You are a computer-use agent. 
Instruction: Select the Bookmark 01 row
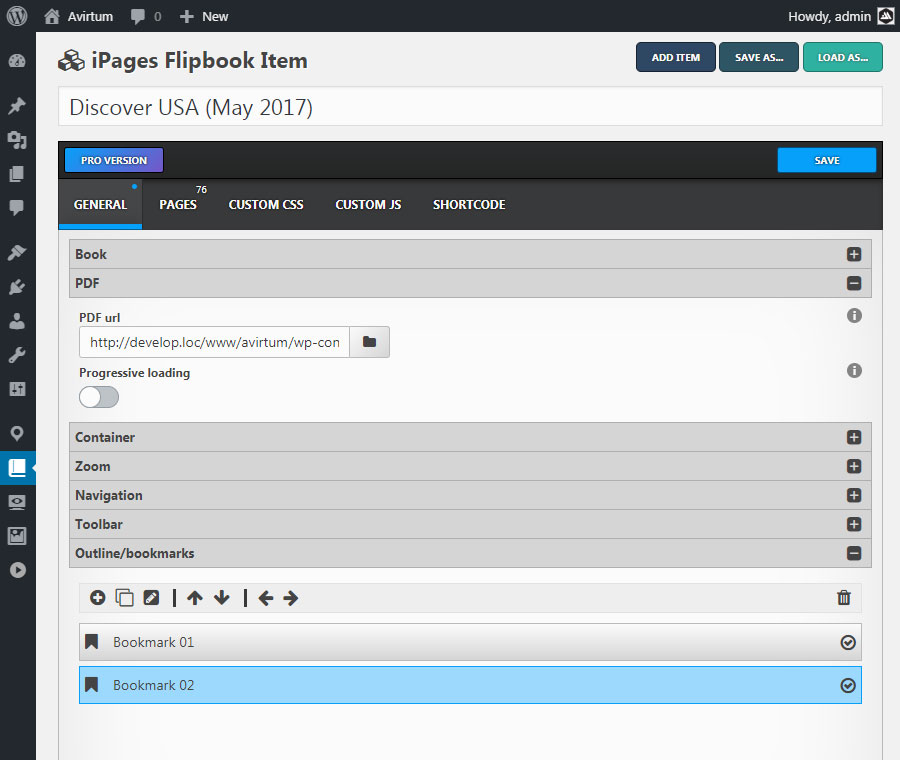click(x=470, y=642)
